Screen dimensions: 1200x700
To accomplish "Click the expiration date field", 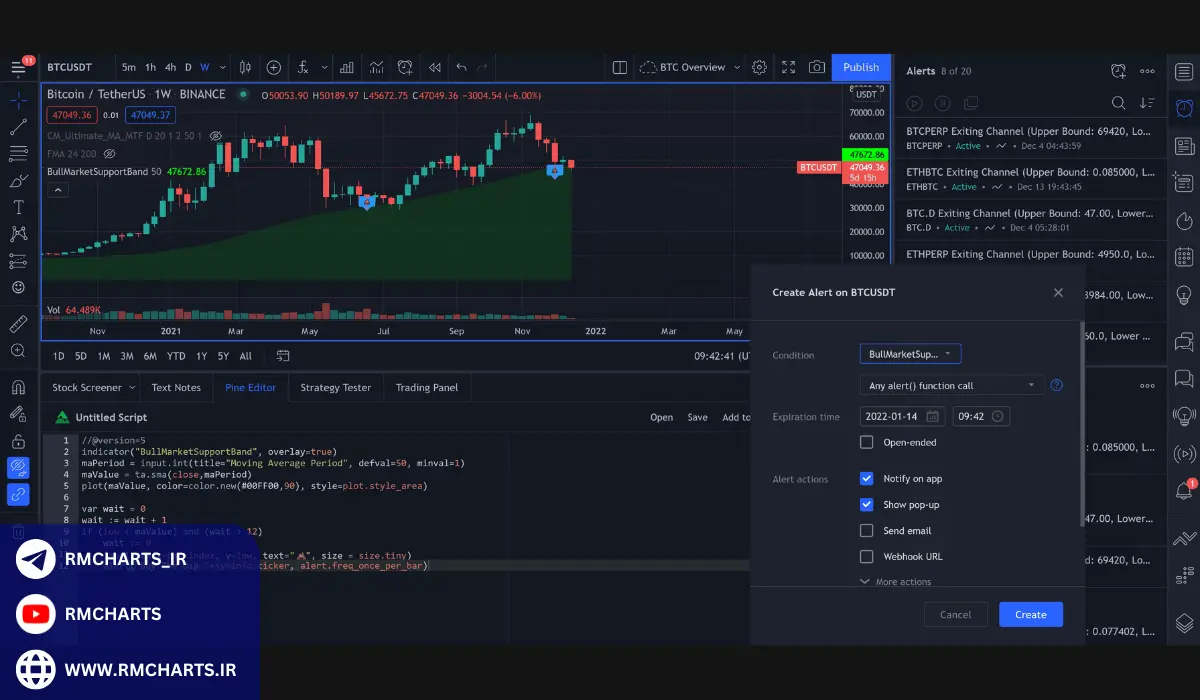I will coord(902,417).
